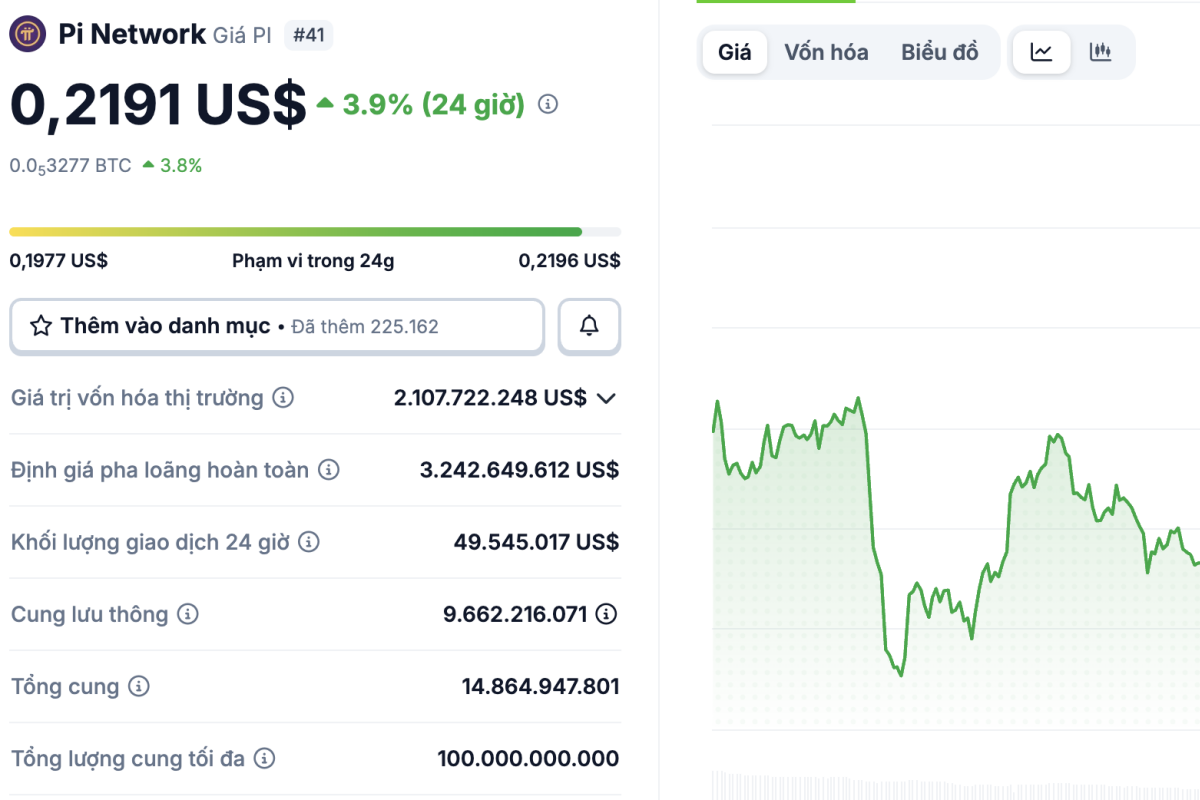The width and height of the screenshot is (1200, 800).
Task: Click info icon next to Giá trị vốn hóa thị trường
Action: 284,398
